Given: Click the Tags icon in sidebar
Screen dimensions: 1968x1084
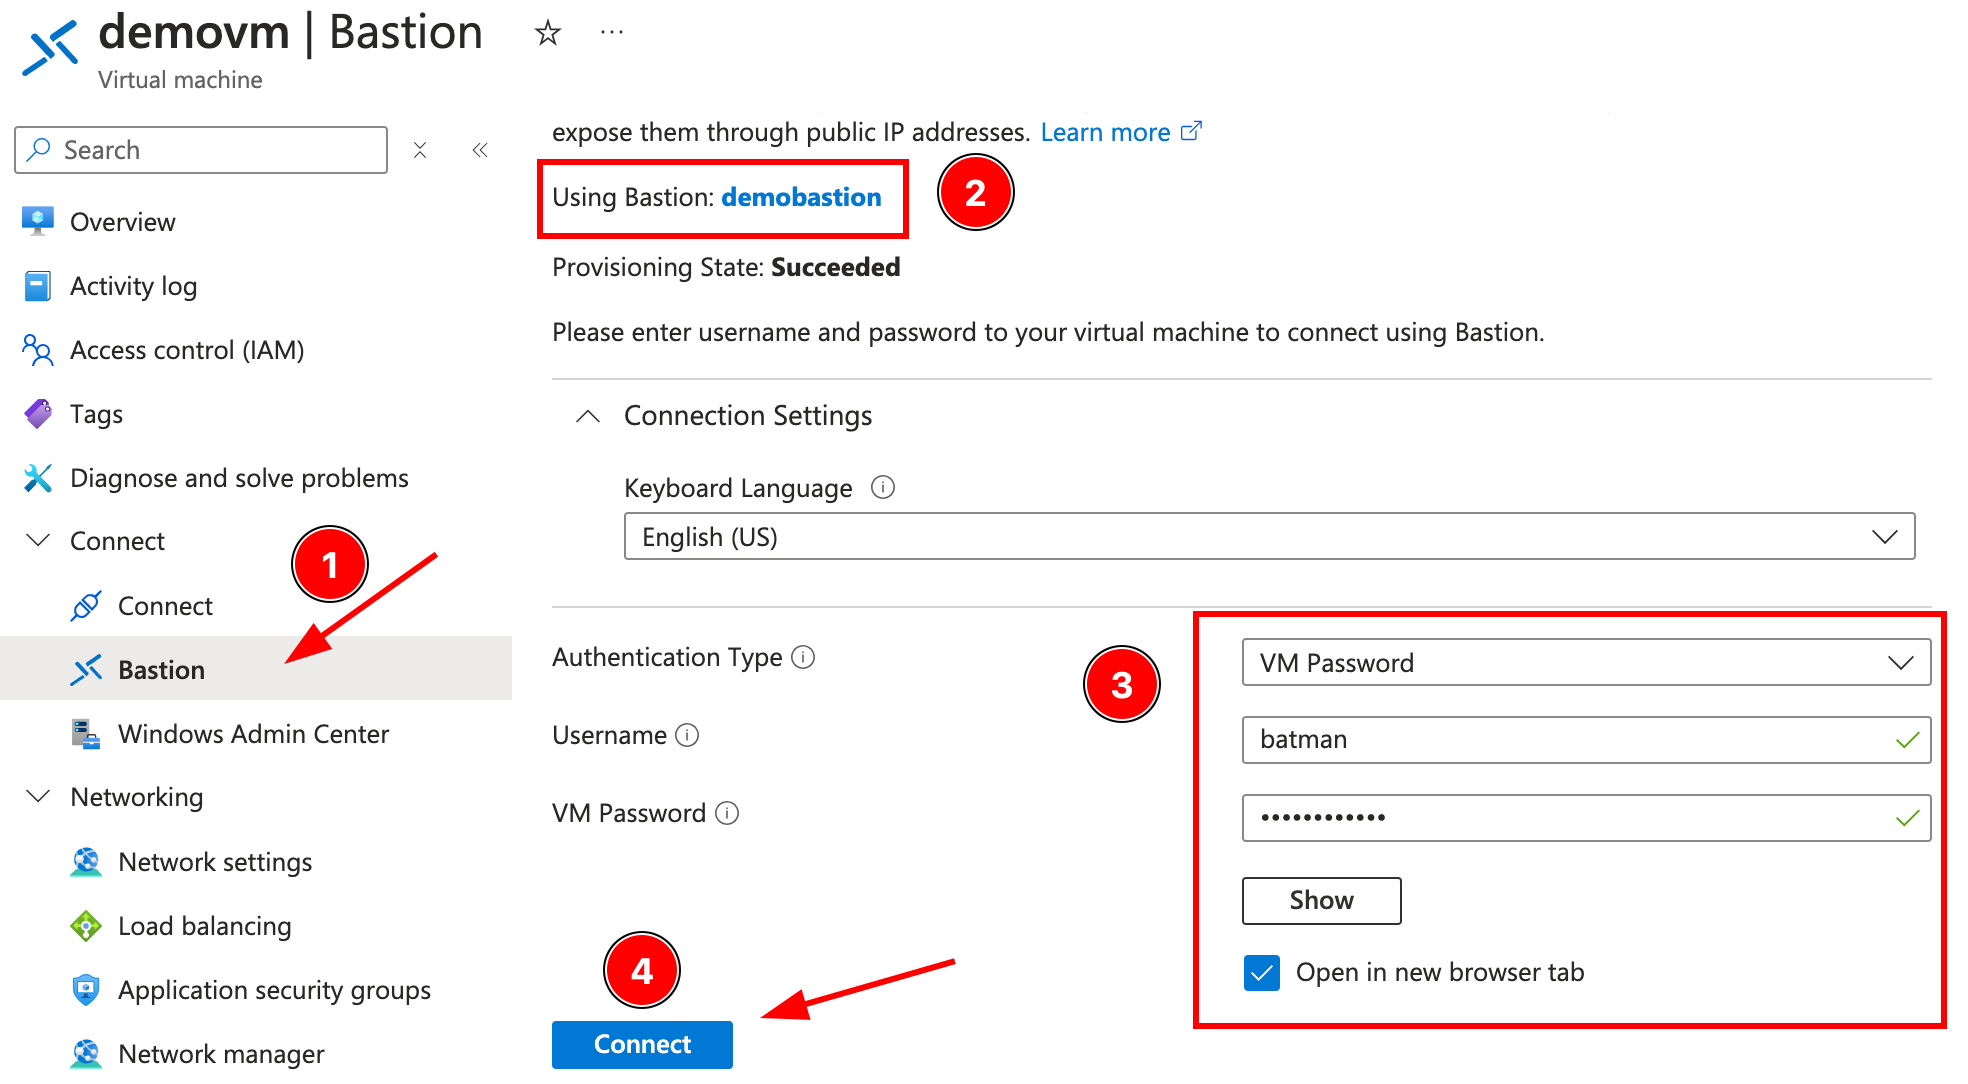Looking at the screenshot, I should click(x=37, y=413).
